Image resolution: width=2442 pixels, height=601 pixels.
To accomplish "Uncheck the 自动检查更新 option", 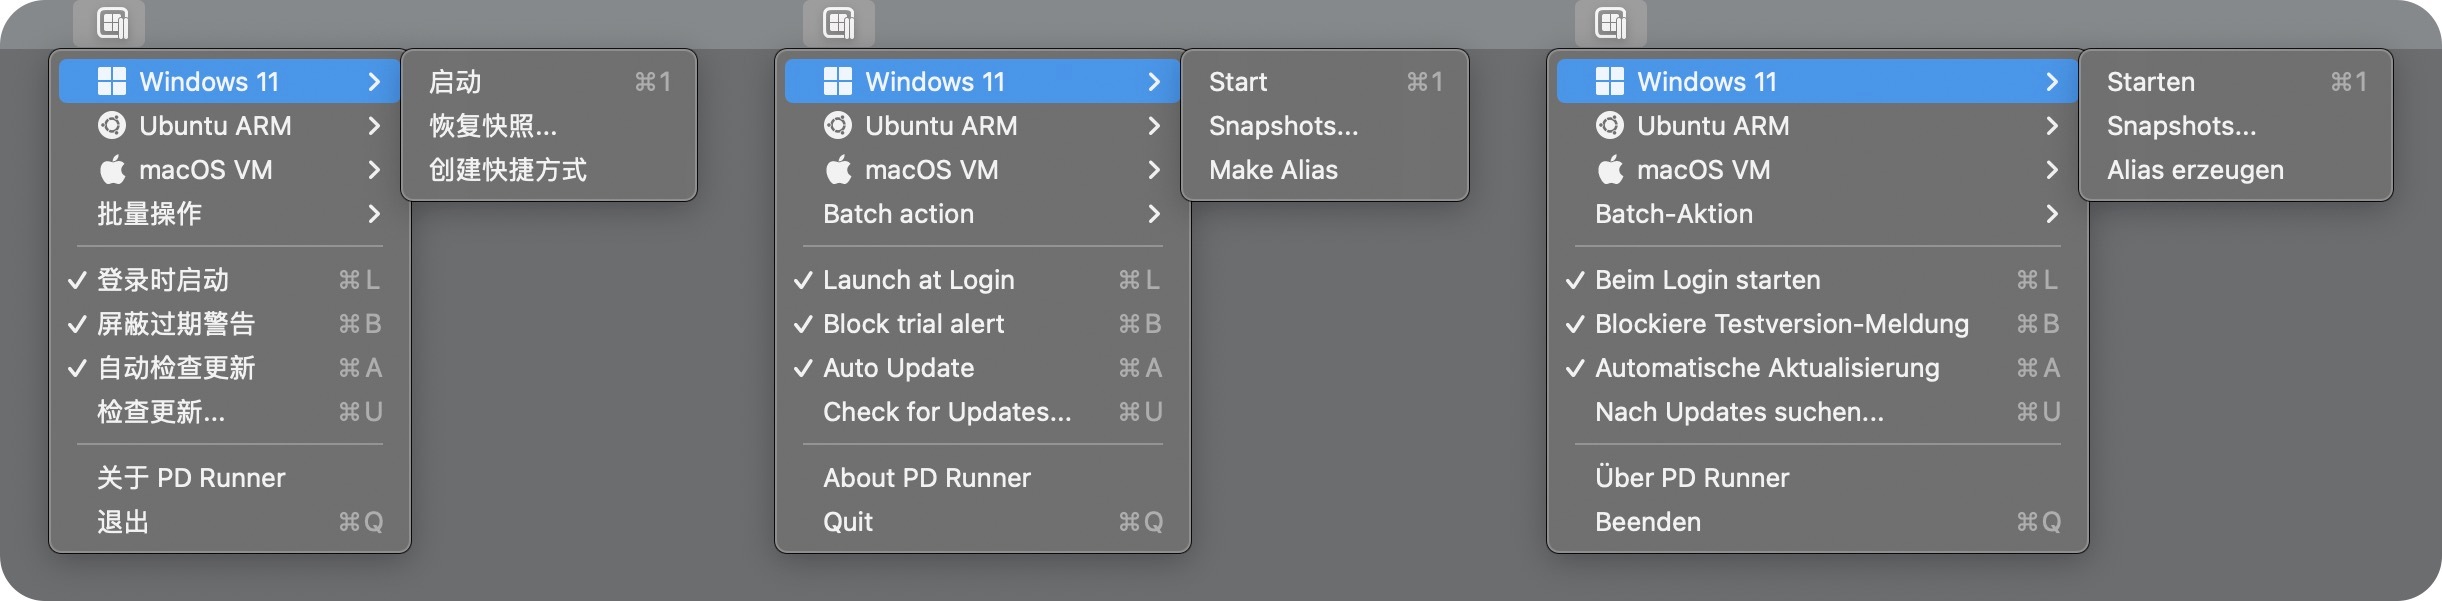I will [77, 369].
